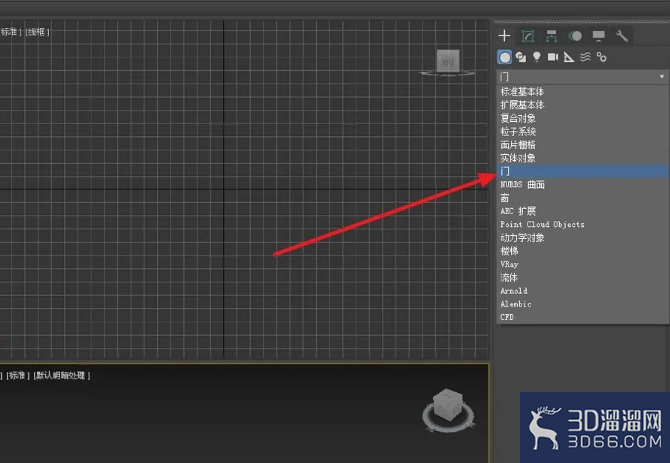
Task: Select the Cameras category icon
Action: click(553, 57)
